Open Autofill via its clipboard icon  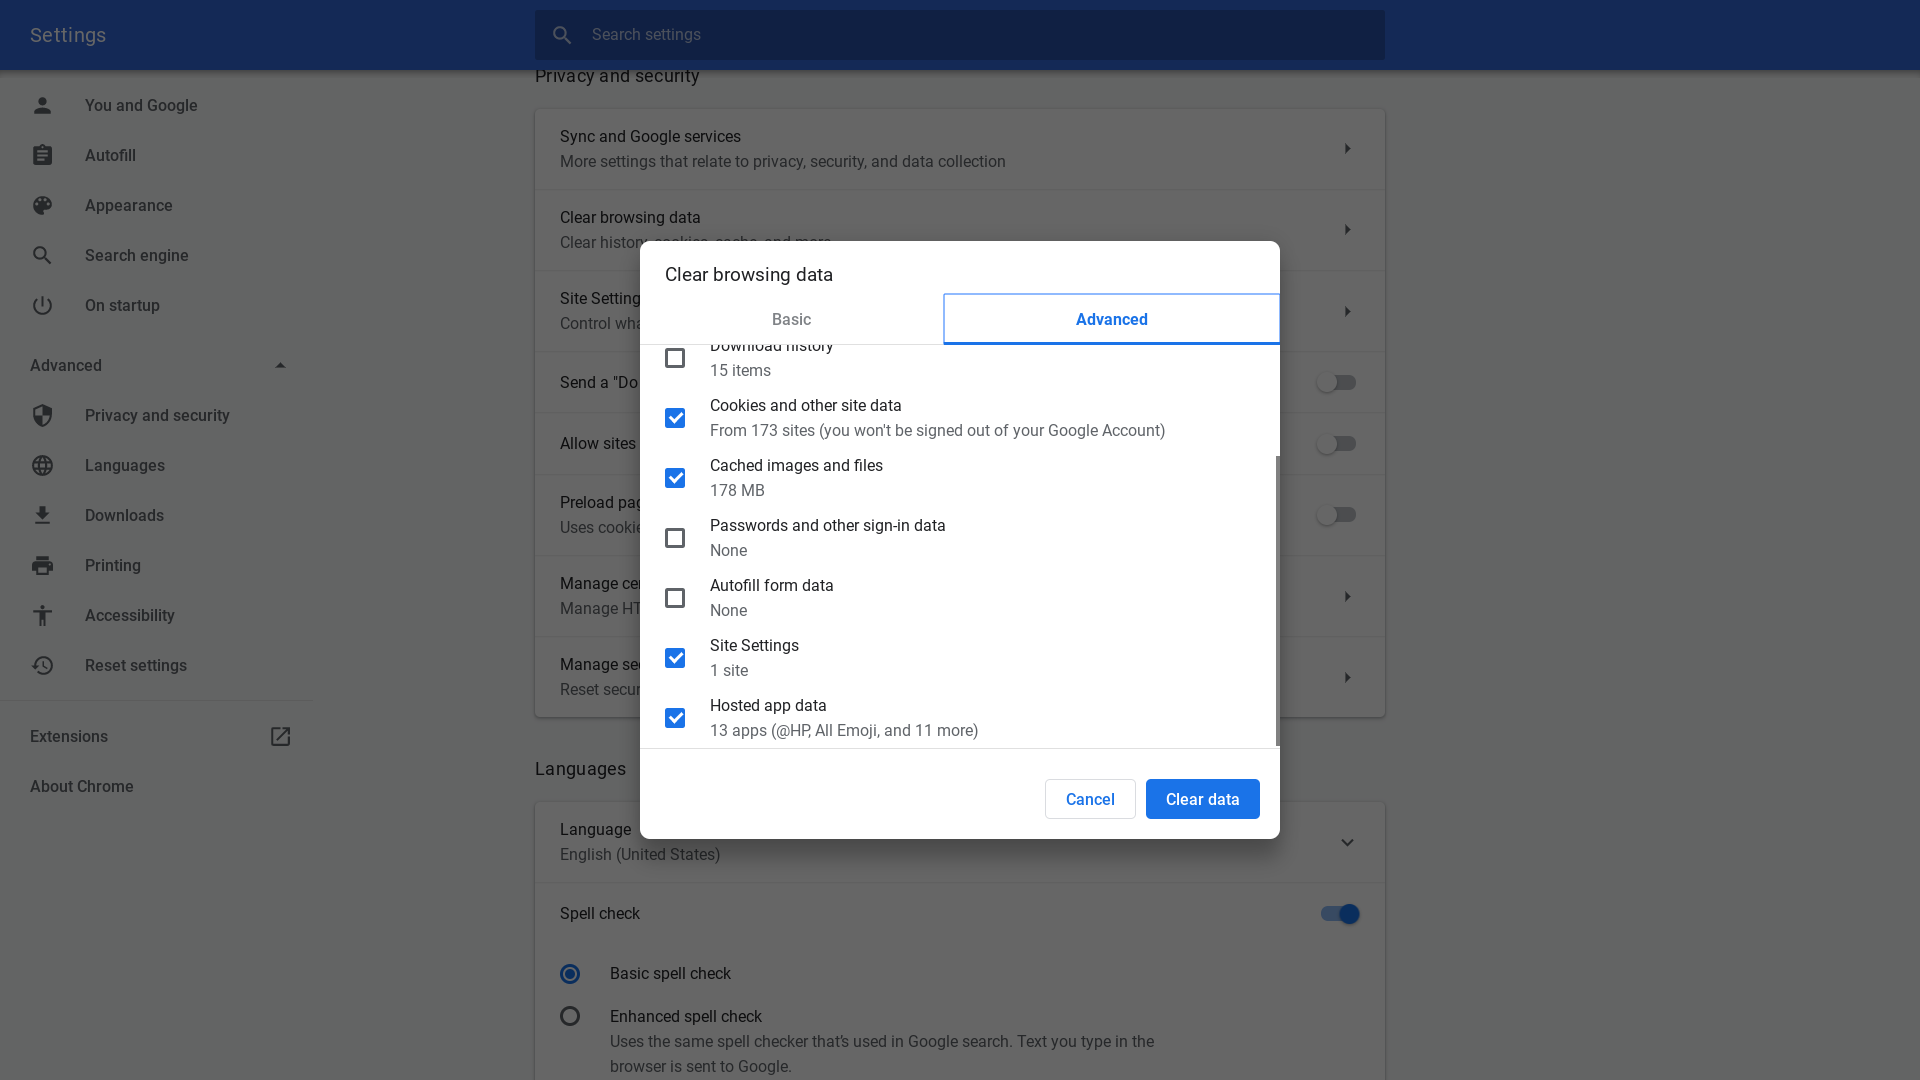[x=42, y=155]
